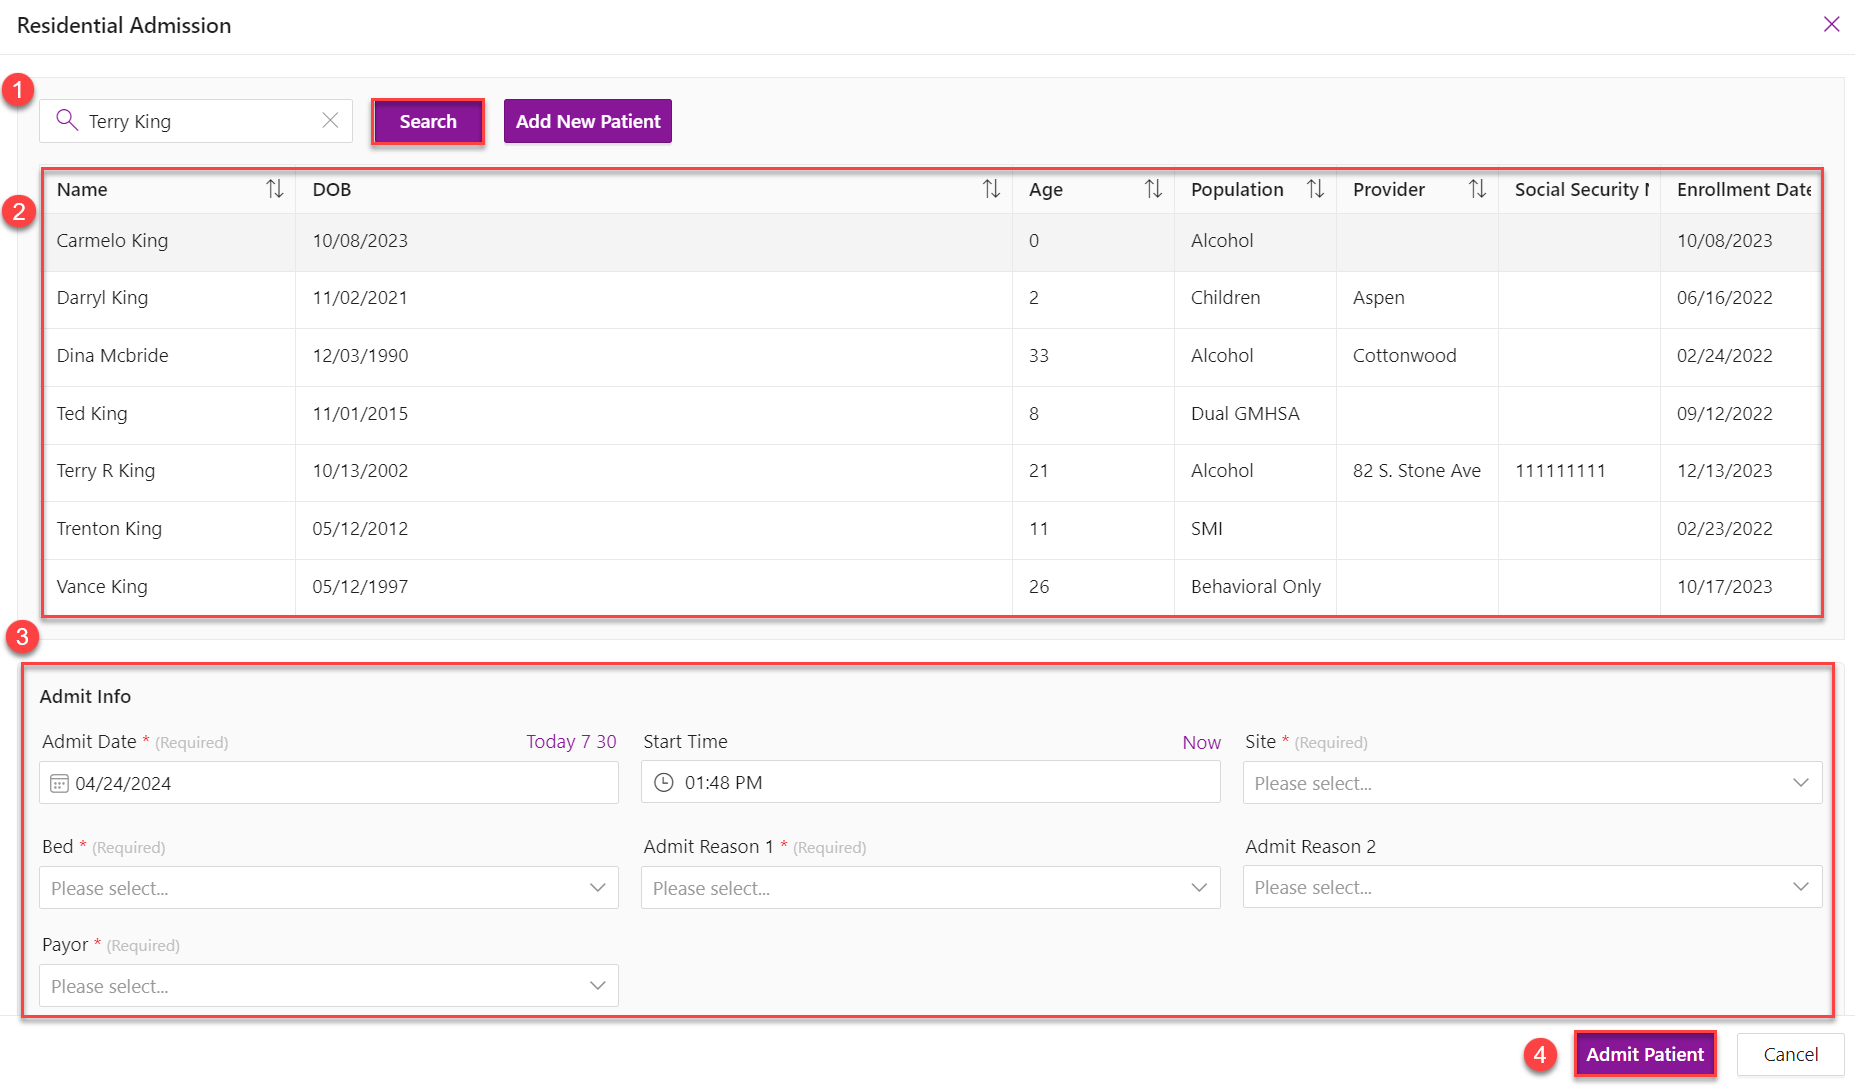Viewport: 1855px width, 1086px height.
Task: Sort the table by Name column
Action: click(274, 189)
